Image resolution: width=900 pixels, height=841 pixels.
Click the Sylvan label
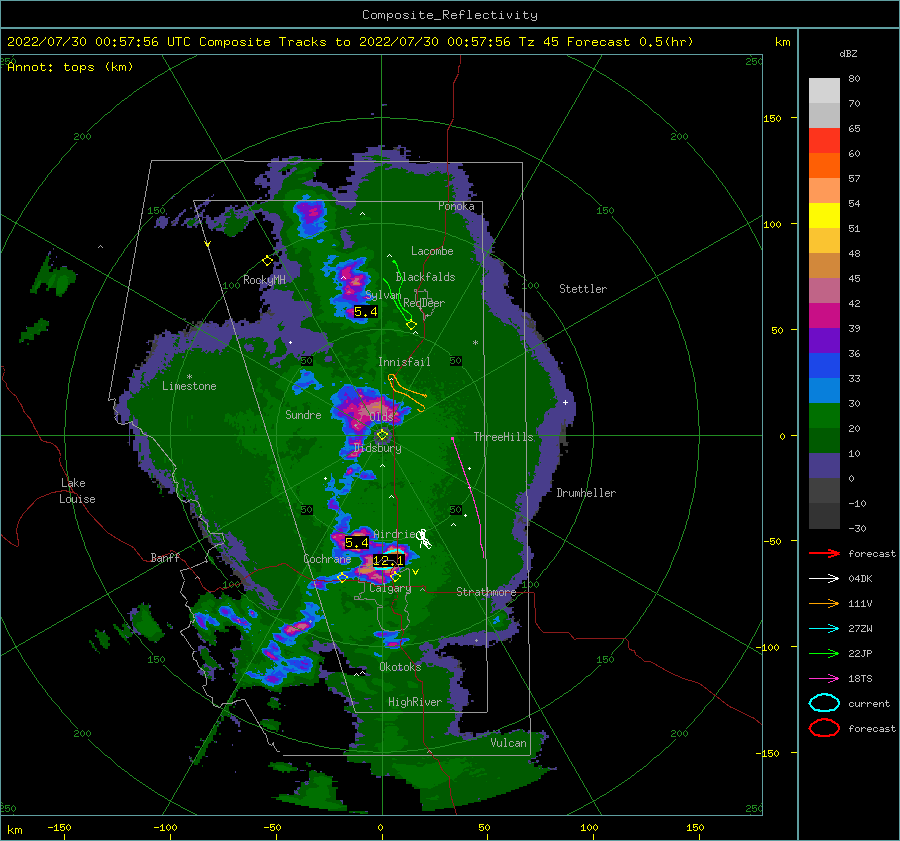pyautogui.click(x=383, y=295)
